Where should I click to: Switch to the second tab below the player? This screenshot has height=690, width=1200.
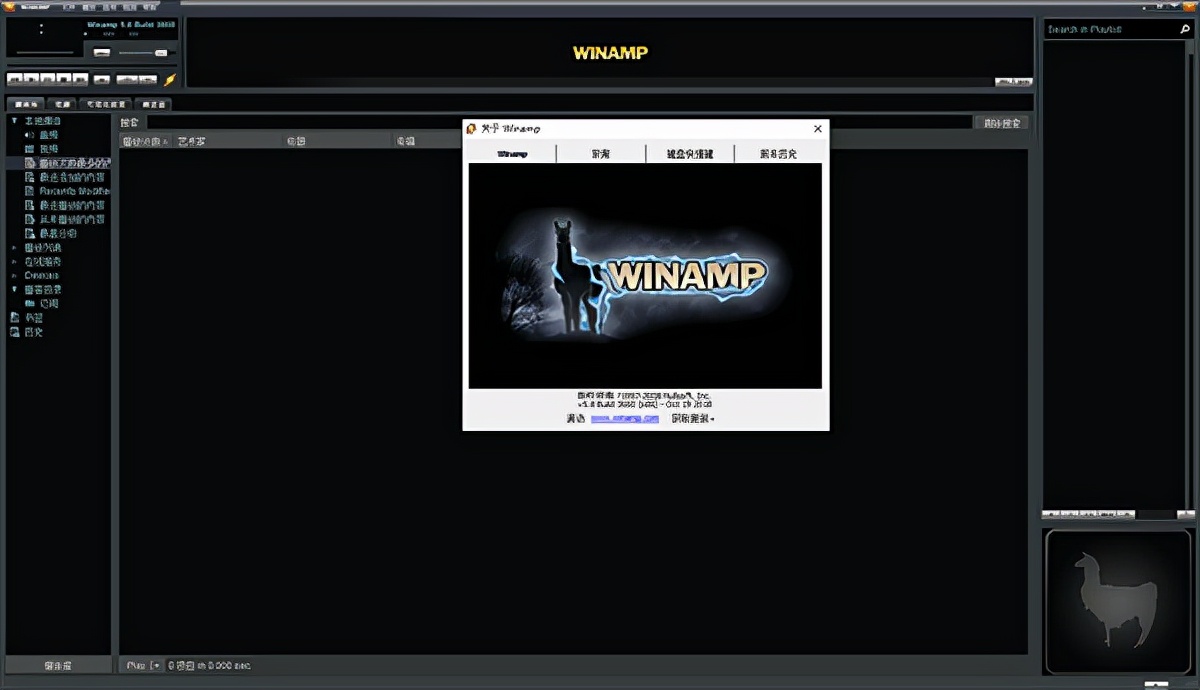pos(63,103)
